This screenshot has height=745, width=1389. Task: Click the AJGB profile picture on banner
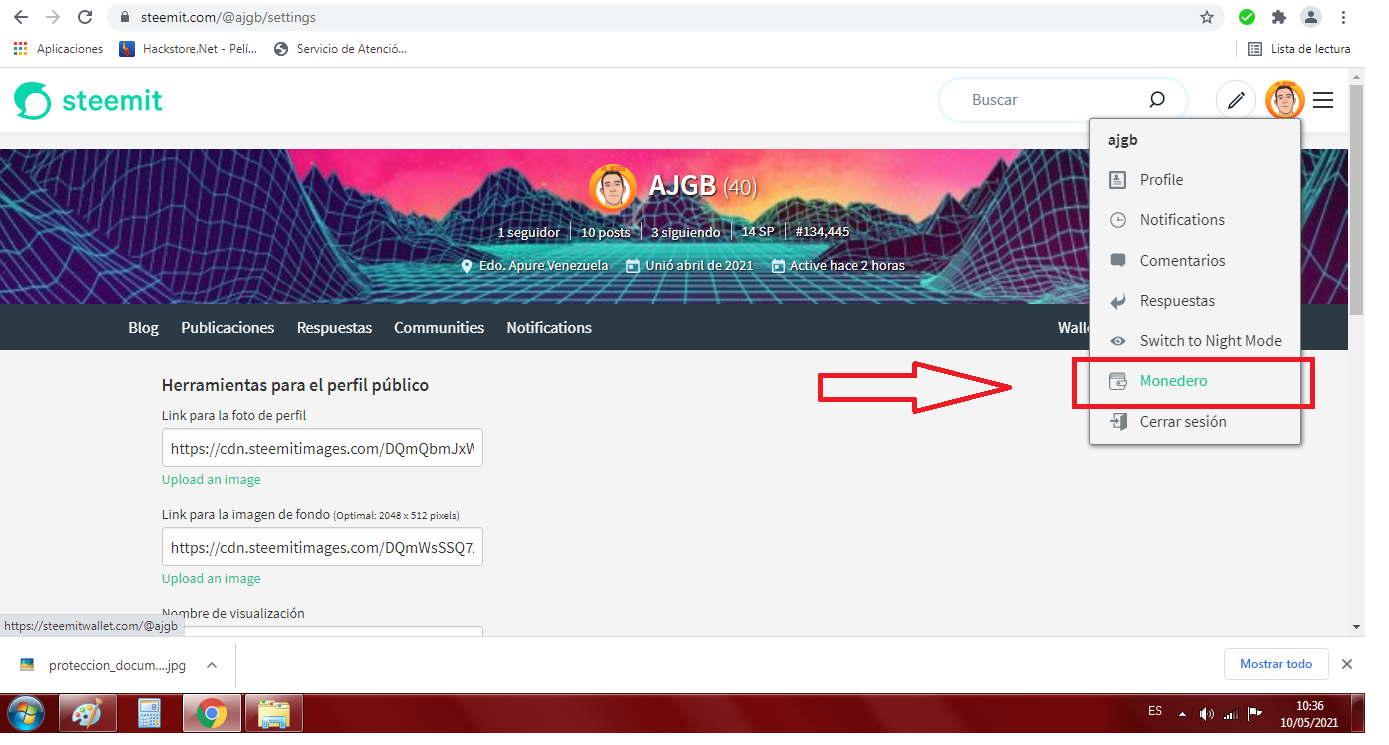[x=613, y=187]
